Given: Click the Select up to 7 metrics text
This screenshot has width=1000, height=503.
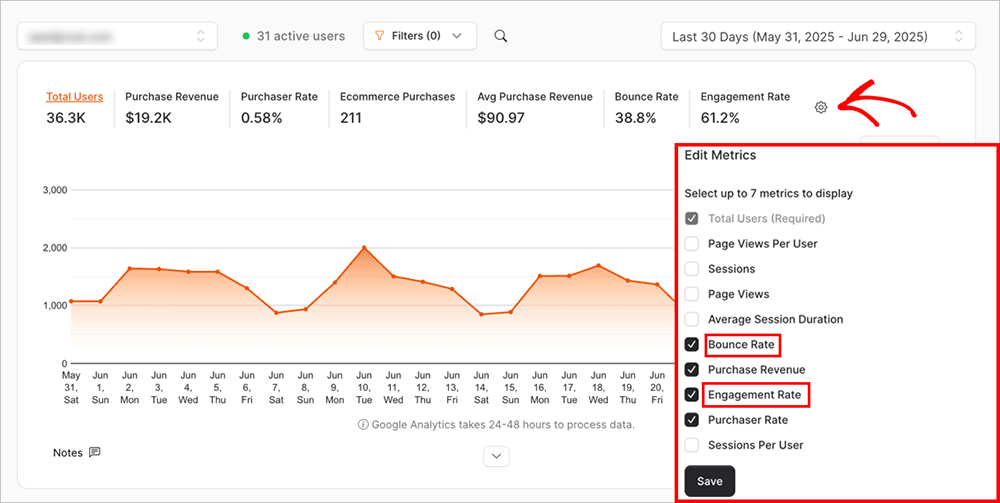Looking at the screenshot, I should [x=768, y=193].
